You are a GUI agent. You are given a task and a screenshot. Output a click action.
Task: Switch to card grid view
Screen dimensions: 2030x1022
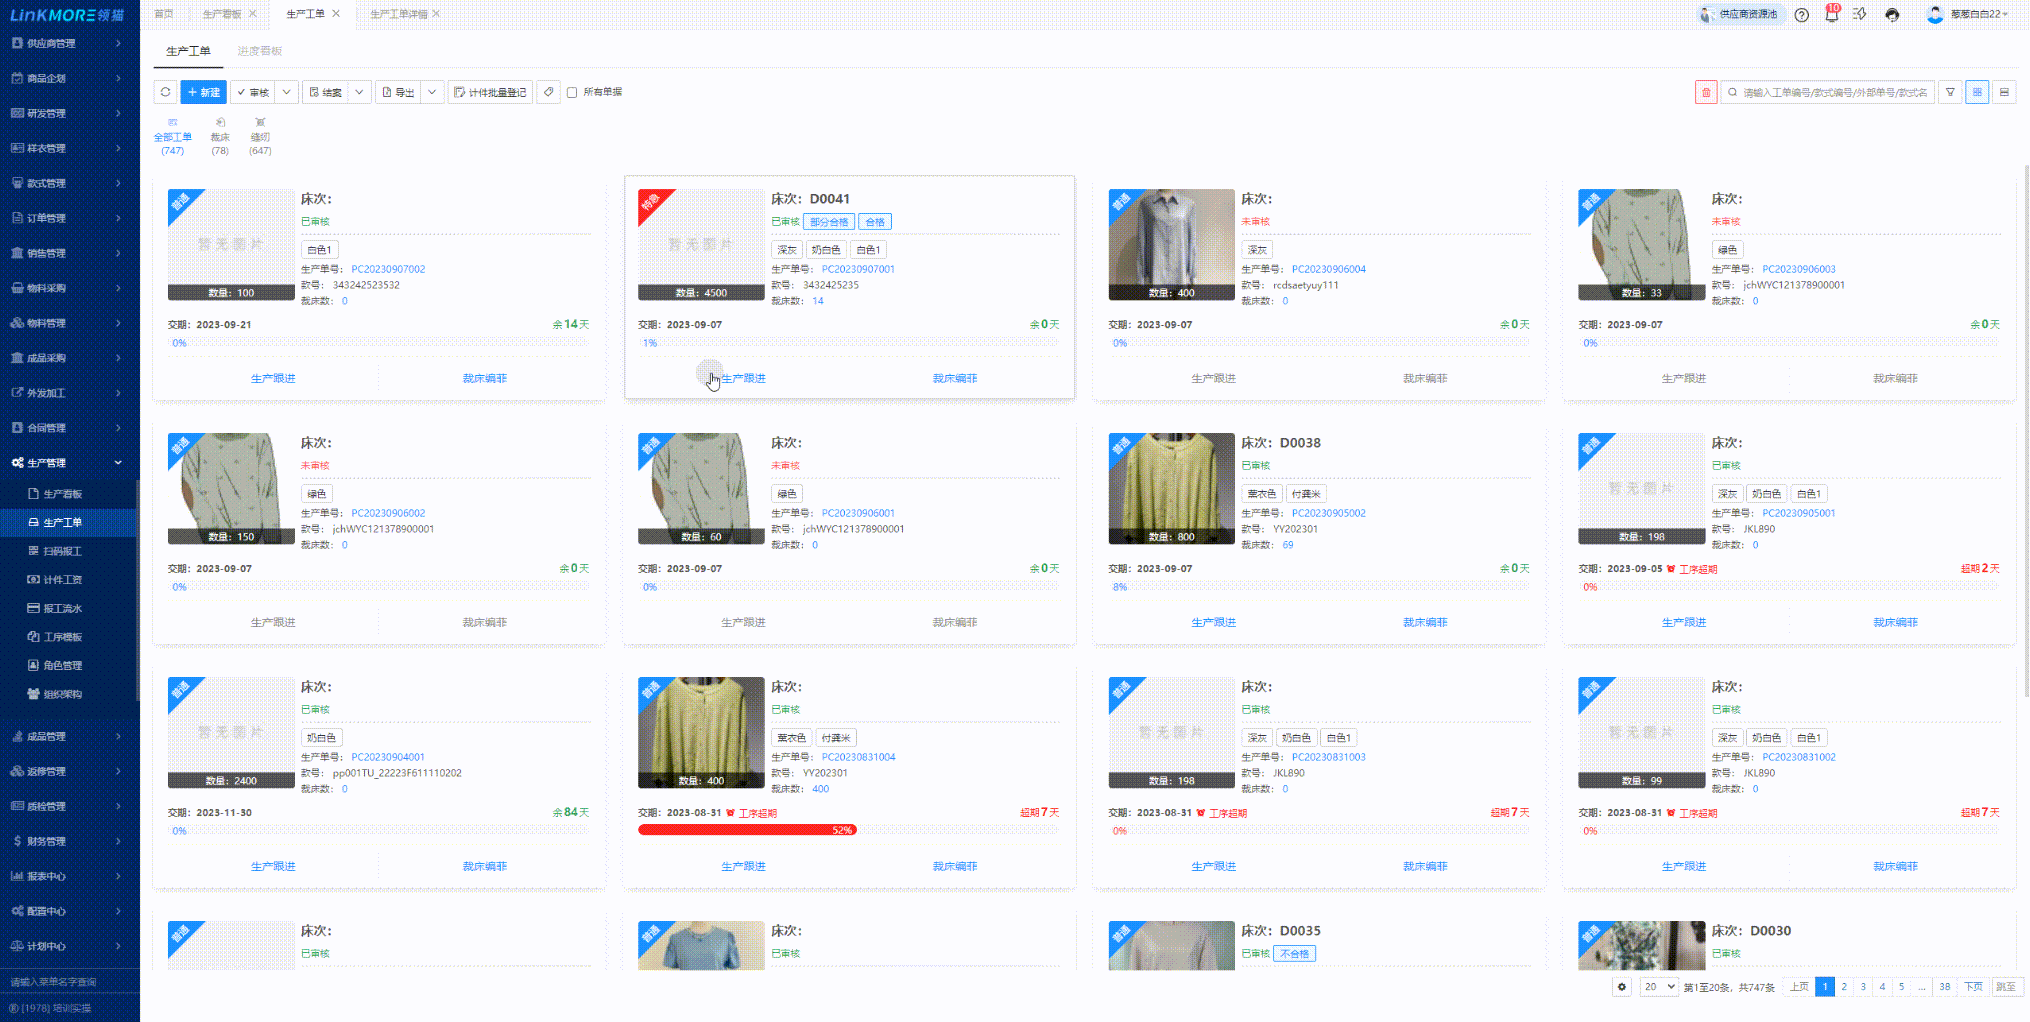pos(1976,92)
